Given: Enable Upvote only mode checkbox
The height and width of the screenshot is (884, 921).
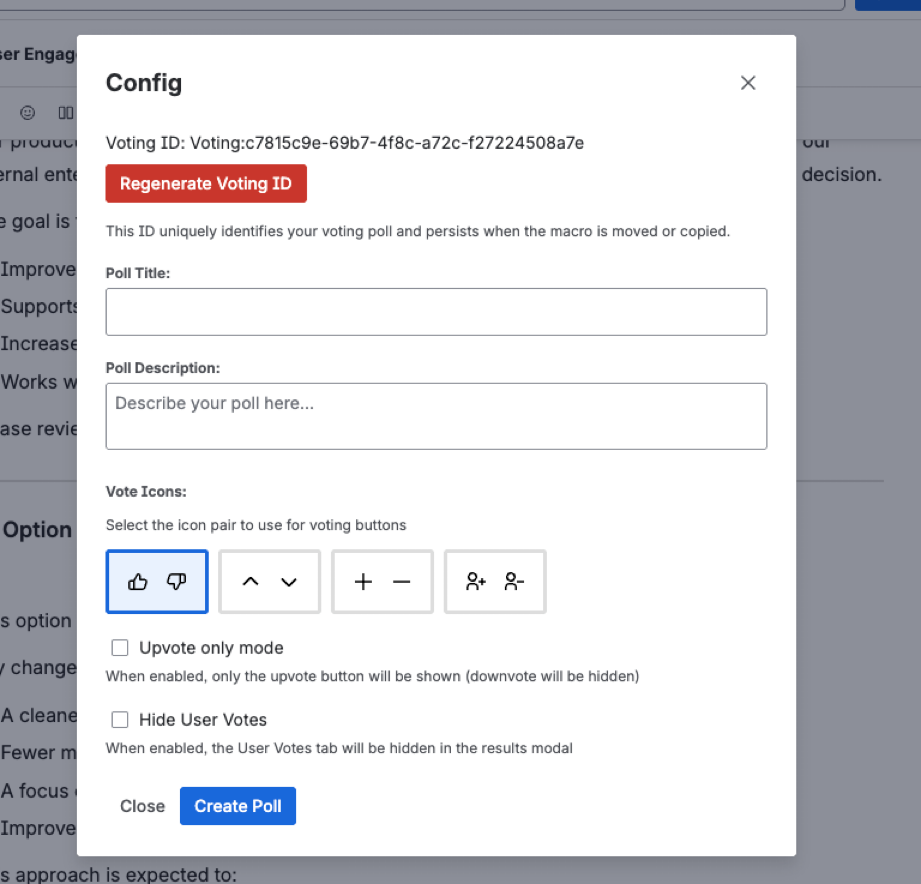Looking at the screenshot, I should [x=120, y=648].
